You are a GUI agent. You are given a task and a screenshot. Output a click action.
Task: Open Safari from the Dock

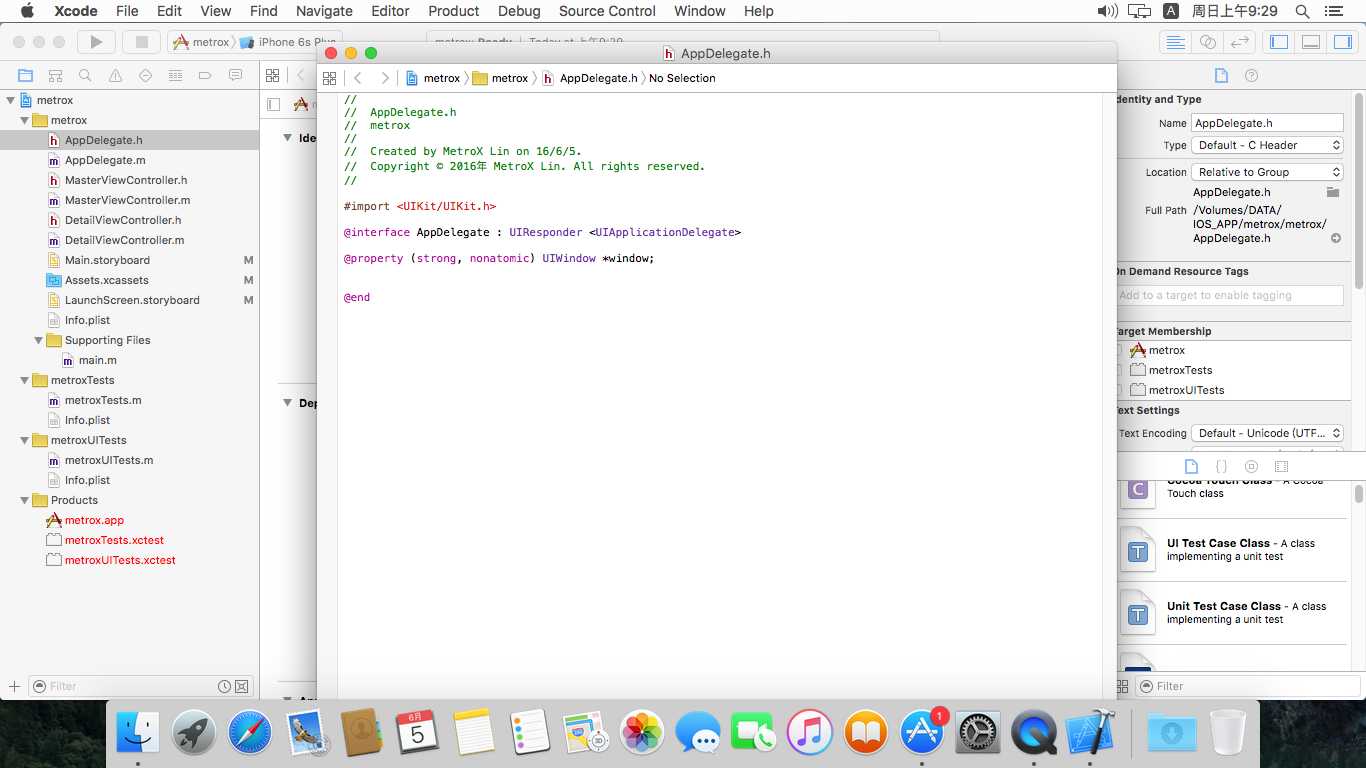[x=250, y=733]
